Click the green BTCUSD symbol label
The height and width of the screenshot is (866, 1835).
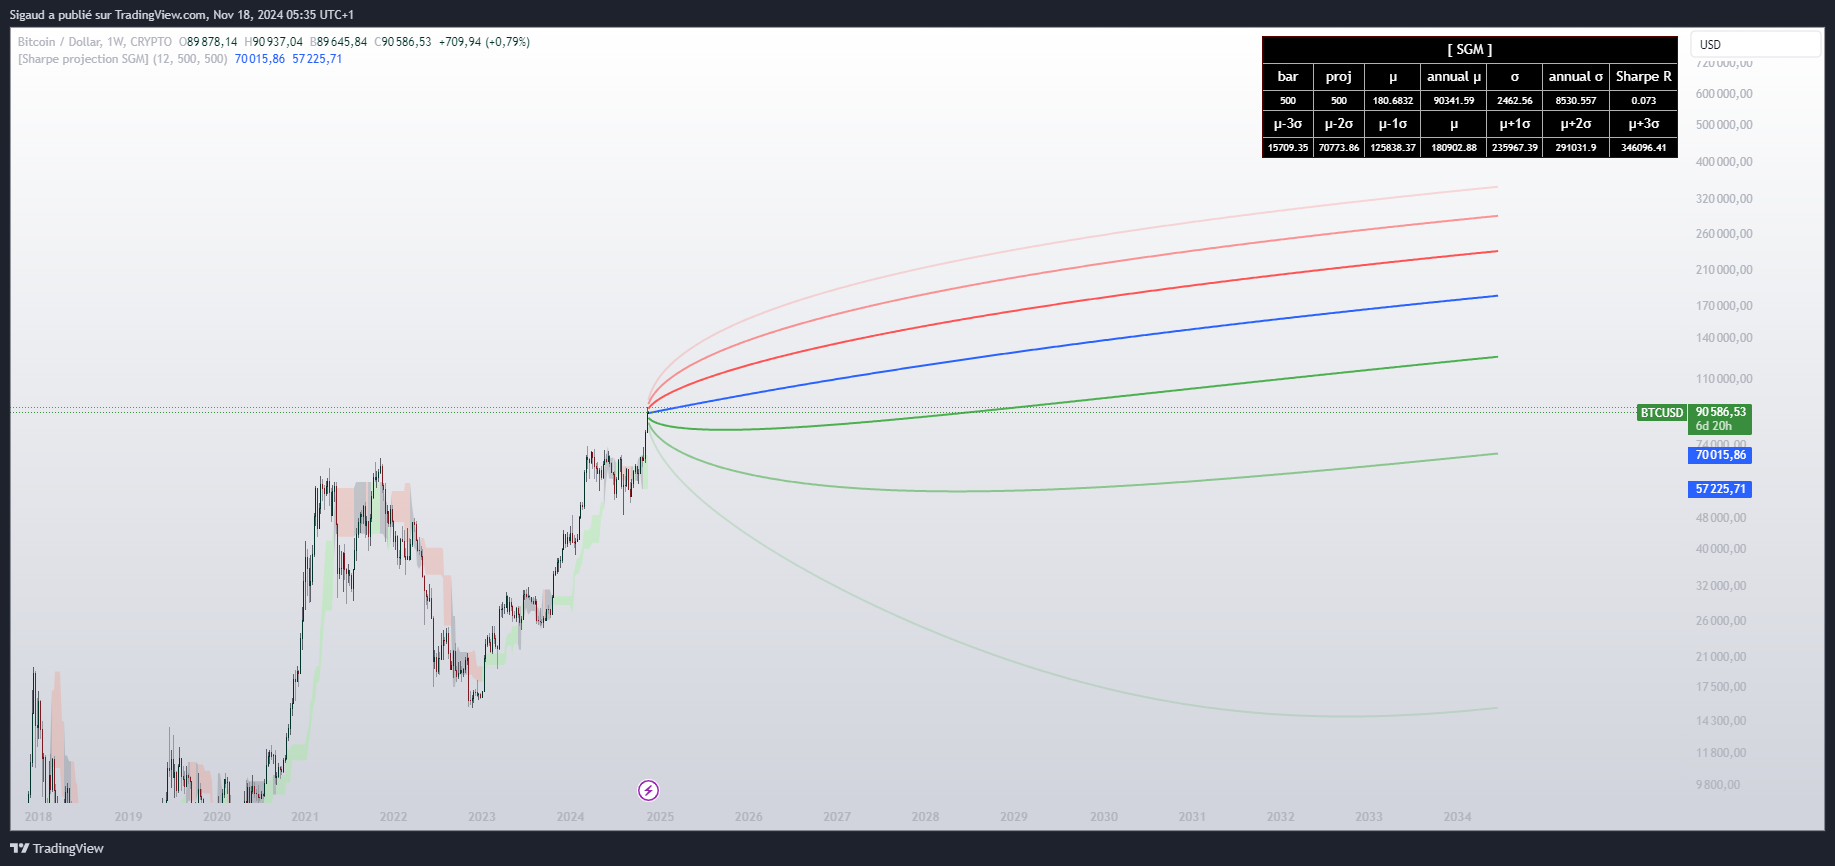[1662, 412]
